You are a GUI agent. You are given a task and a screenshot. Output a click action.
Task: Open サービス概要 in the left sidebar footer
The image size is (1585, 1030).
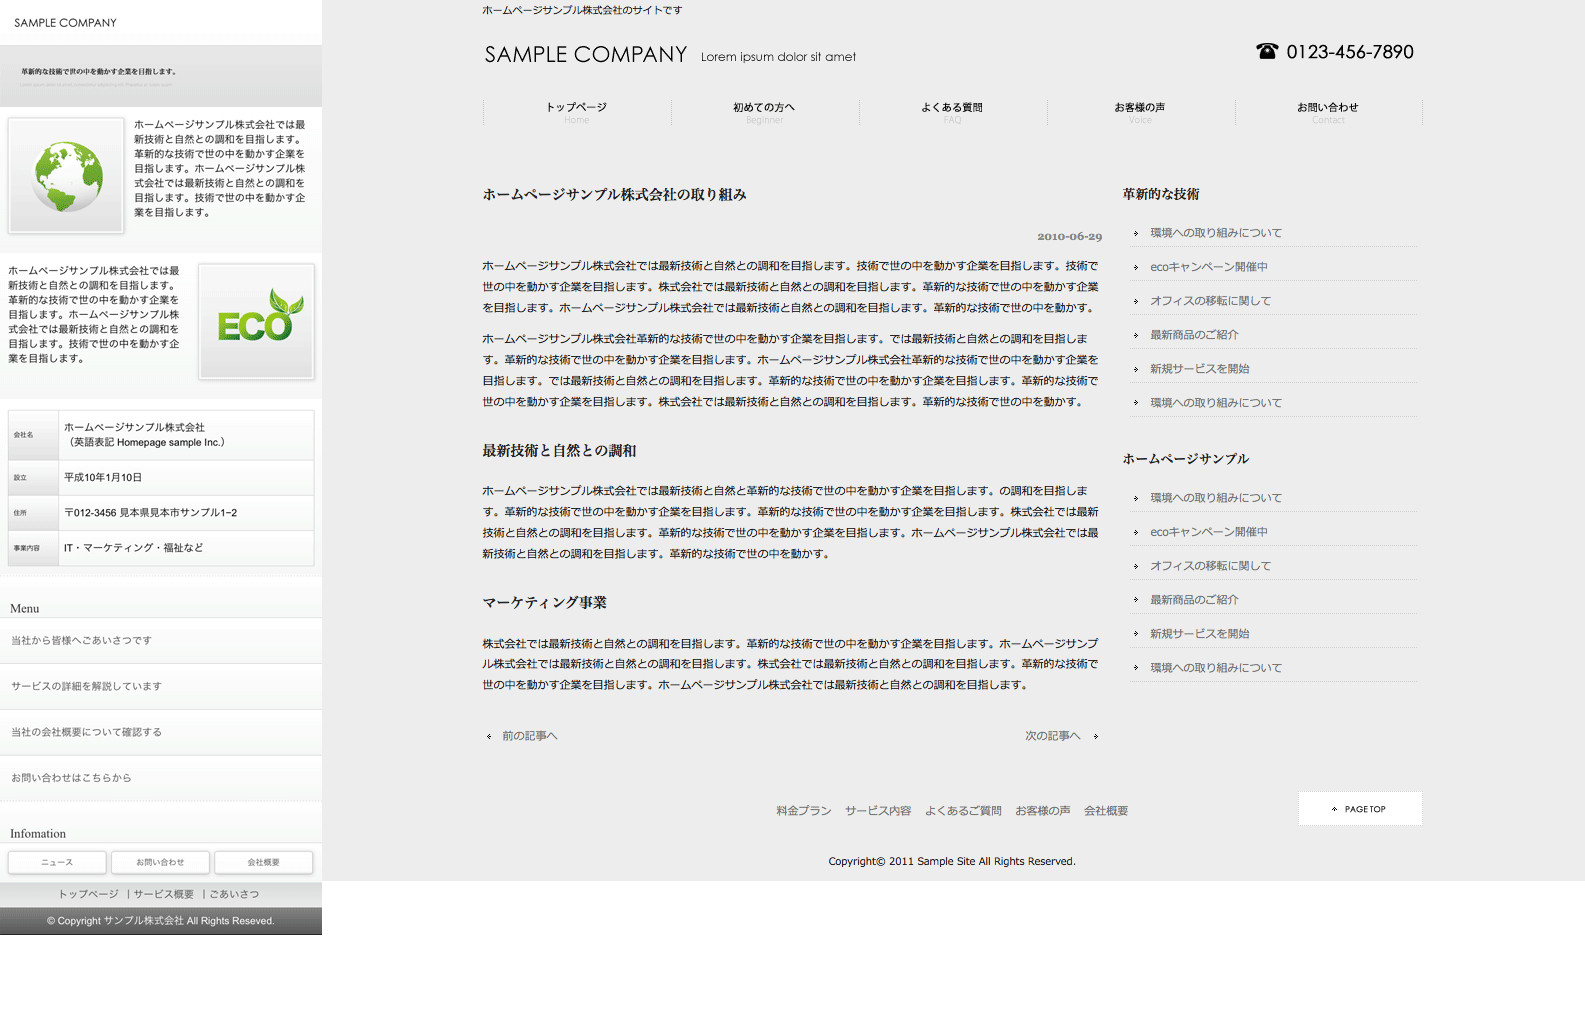point(164,894)
